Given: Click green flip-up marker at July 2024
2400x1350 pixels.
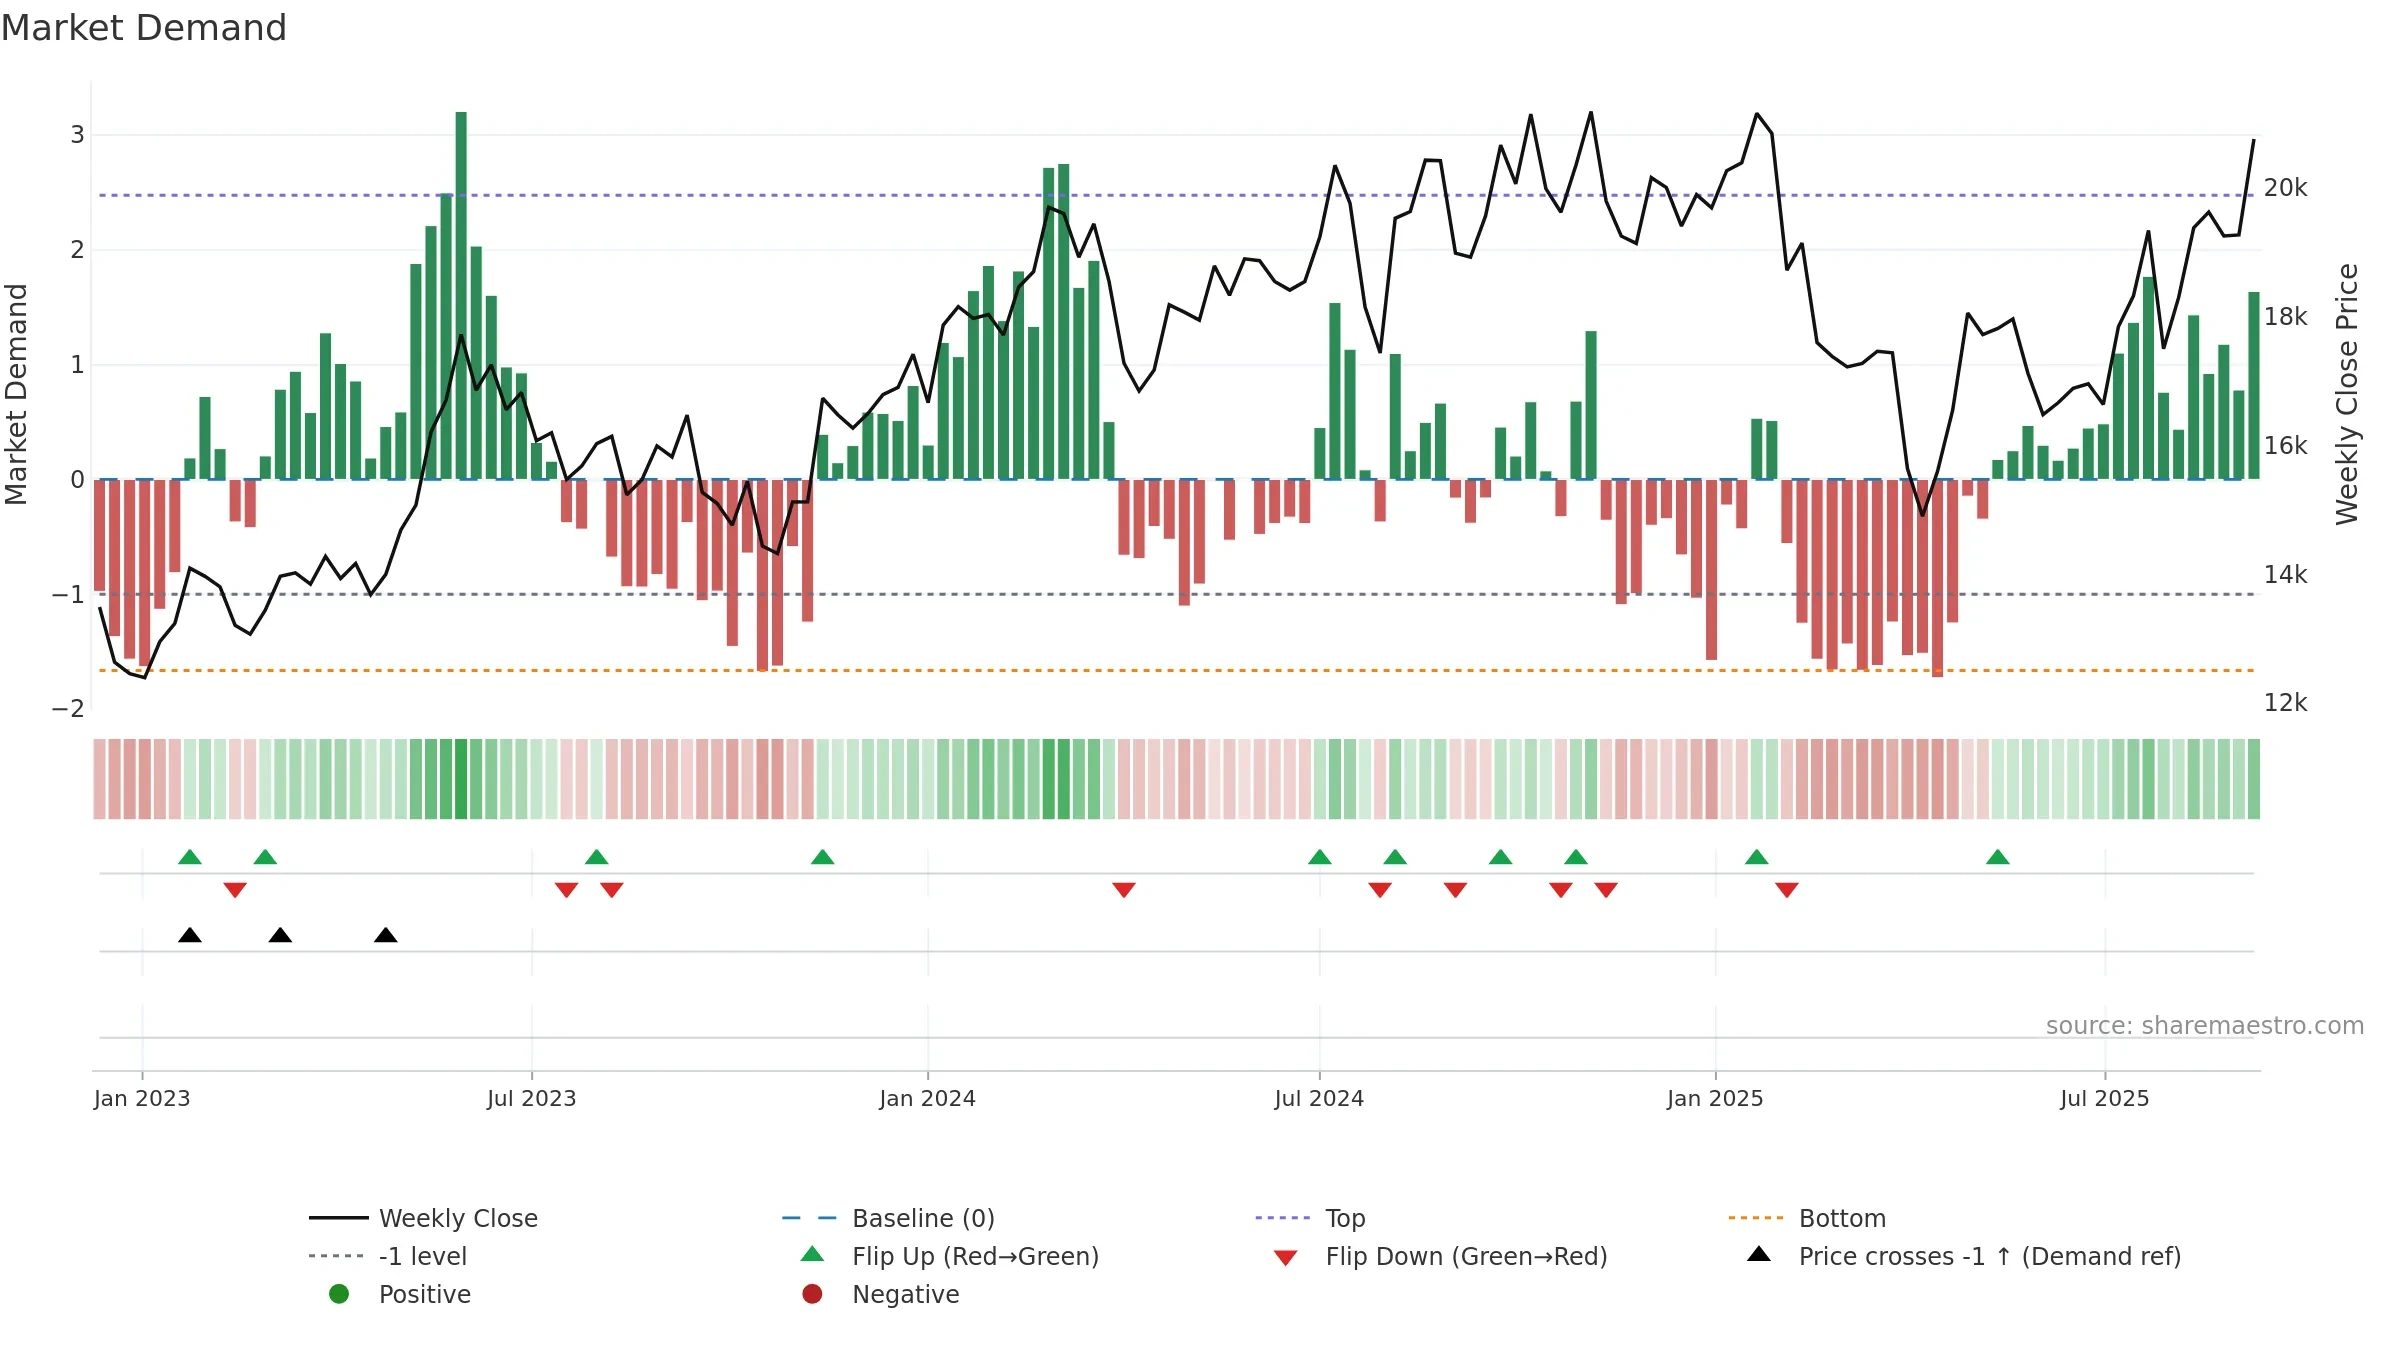Looking at the screenshot, I should [x=1320, y=857].
